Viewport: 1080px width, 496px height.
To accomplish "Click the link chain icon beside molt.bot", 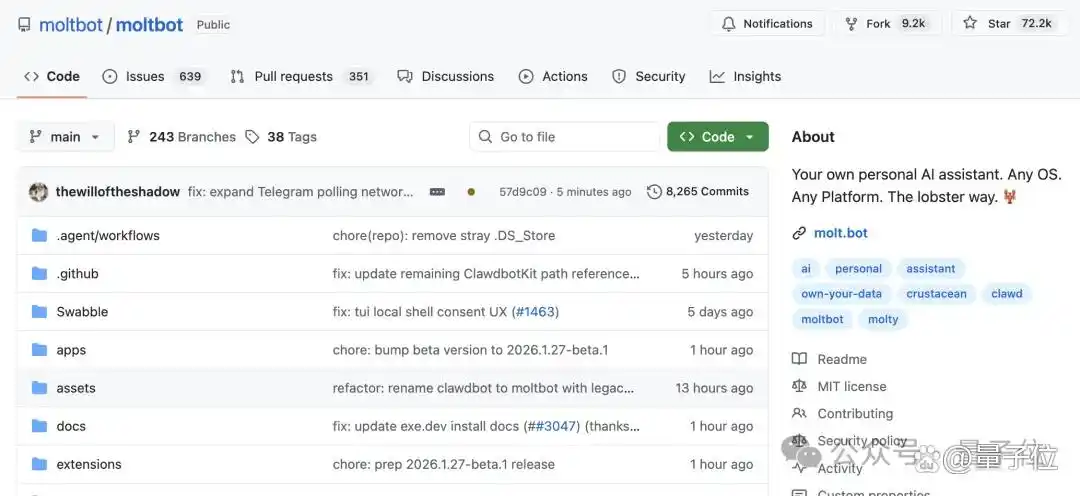I will 799,233.
